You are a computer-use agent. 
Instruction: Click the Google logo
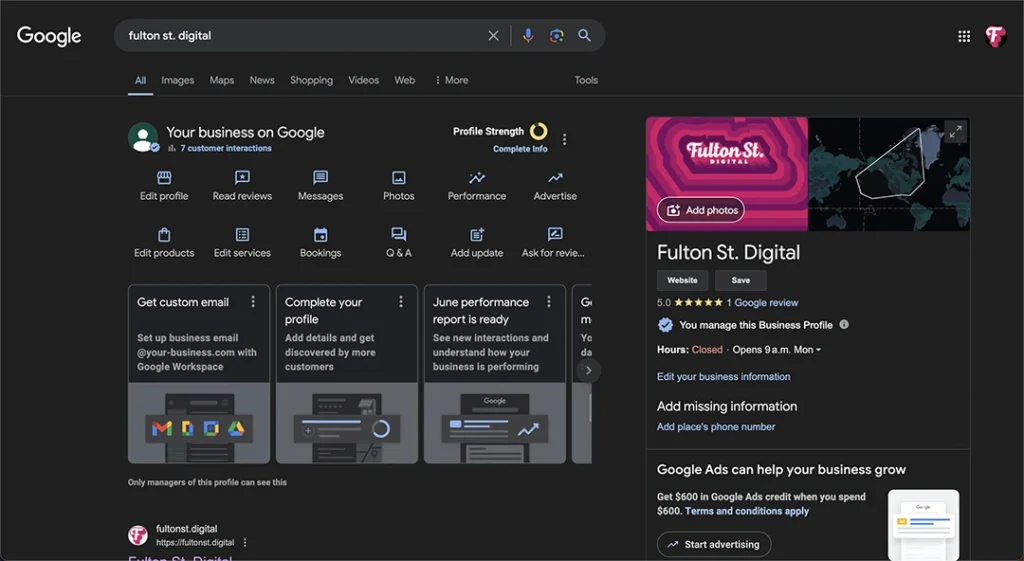49,36
